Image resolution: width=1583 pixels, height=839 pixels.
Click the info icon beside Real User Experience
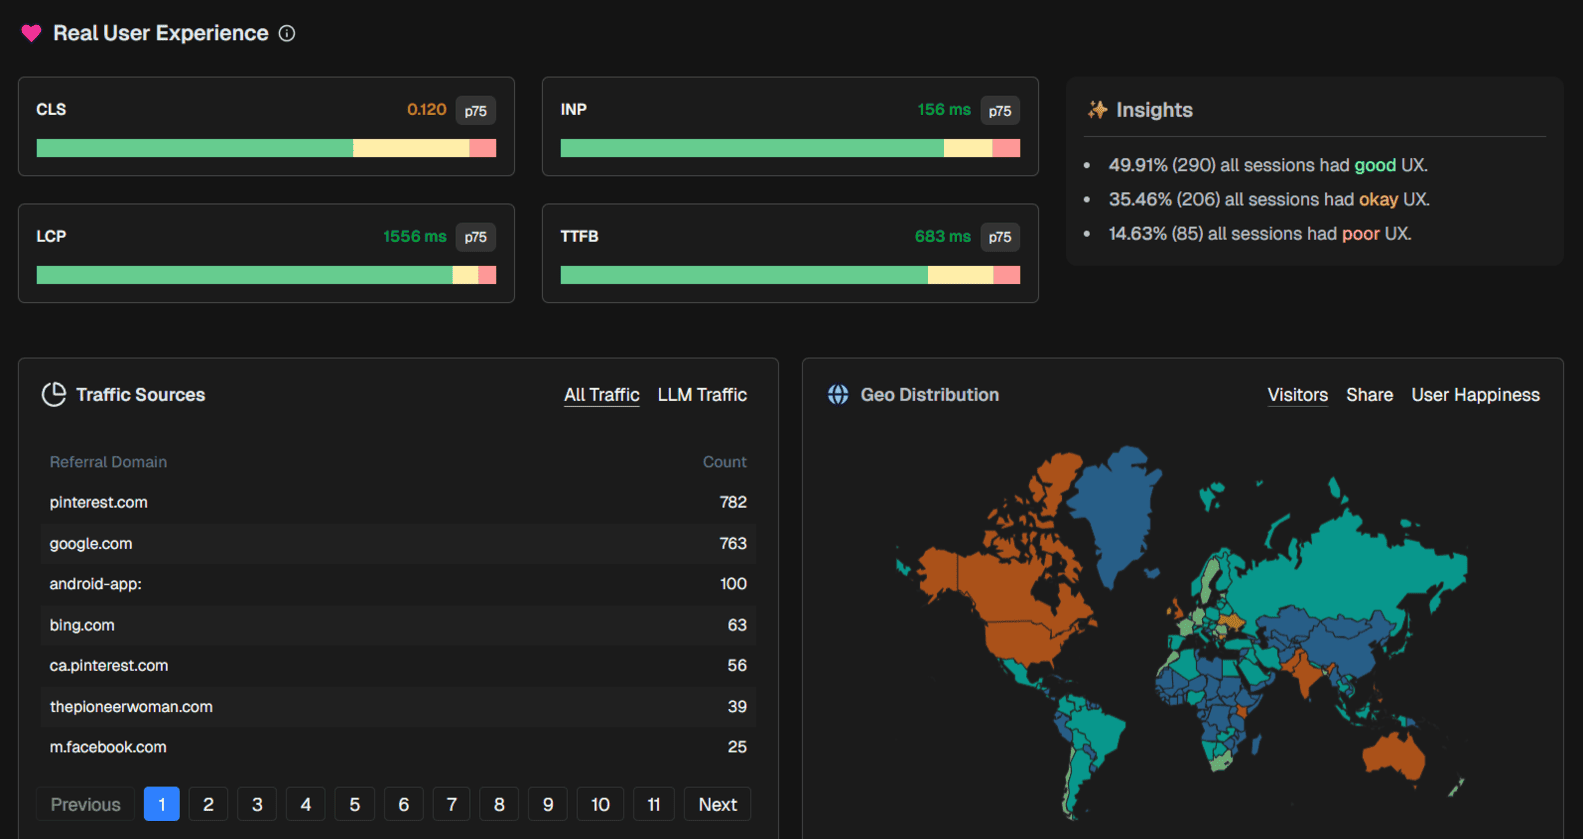[x=287, y=34]
